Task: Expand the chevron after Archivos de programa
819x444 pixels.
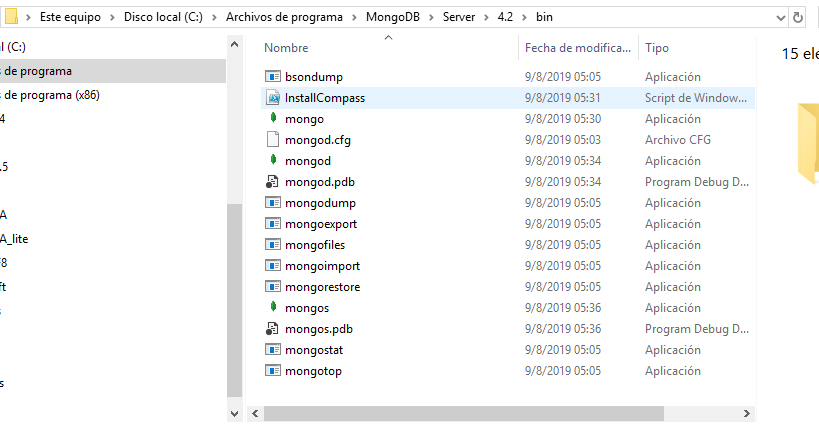Action: click(355, 17)
